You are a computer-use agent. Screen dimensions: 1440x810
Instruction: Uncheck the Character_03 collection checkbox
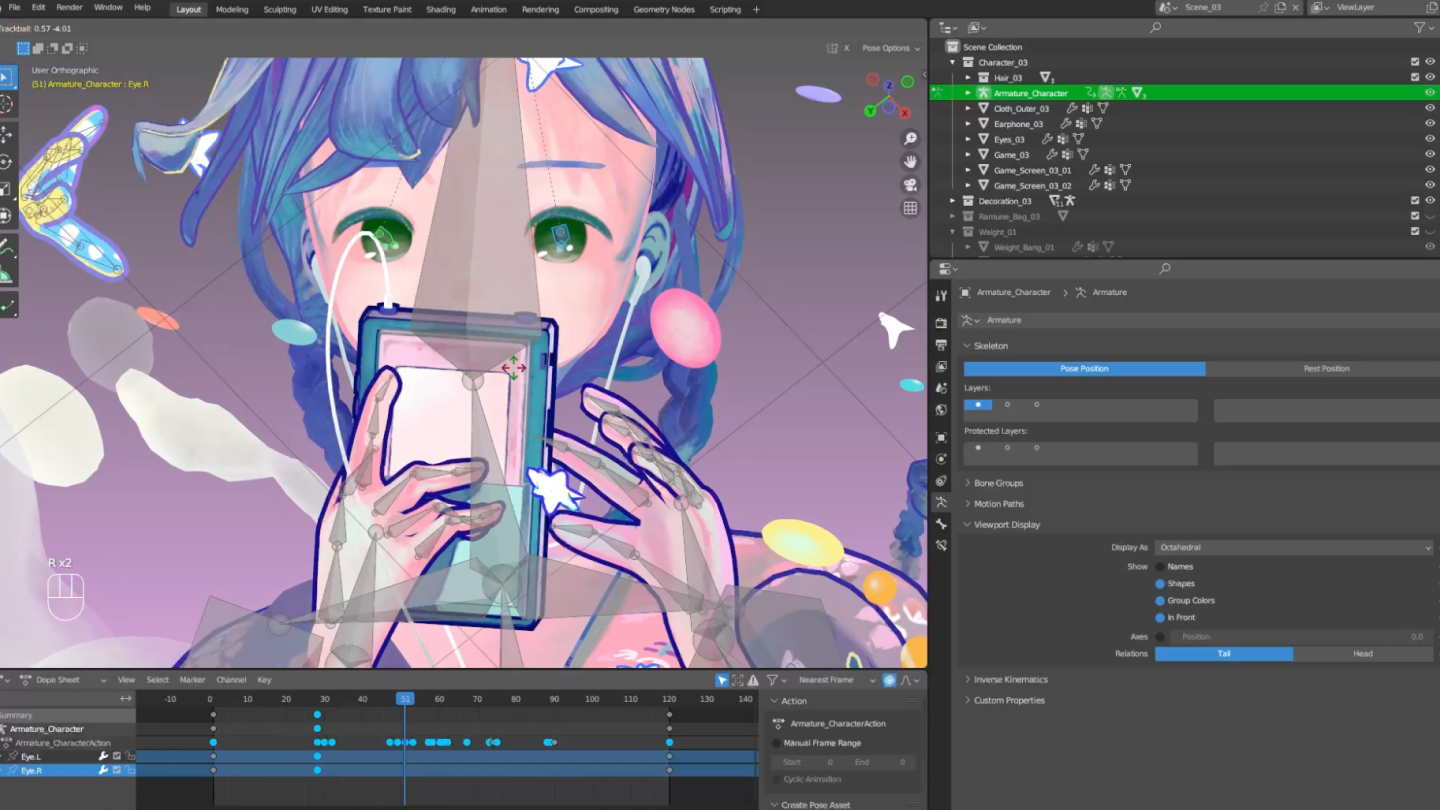(1415, 62)
